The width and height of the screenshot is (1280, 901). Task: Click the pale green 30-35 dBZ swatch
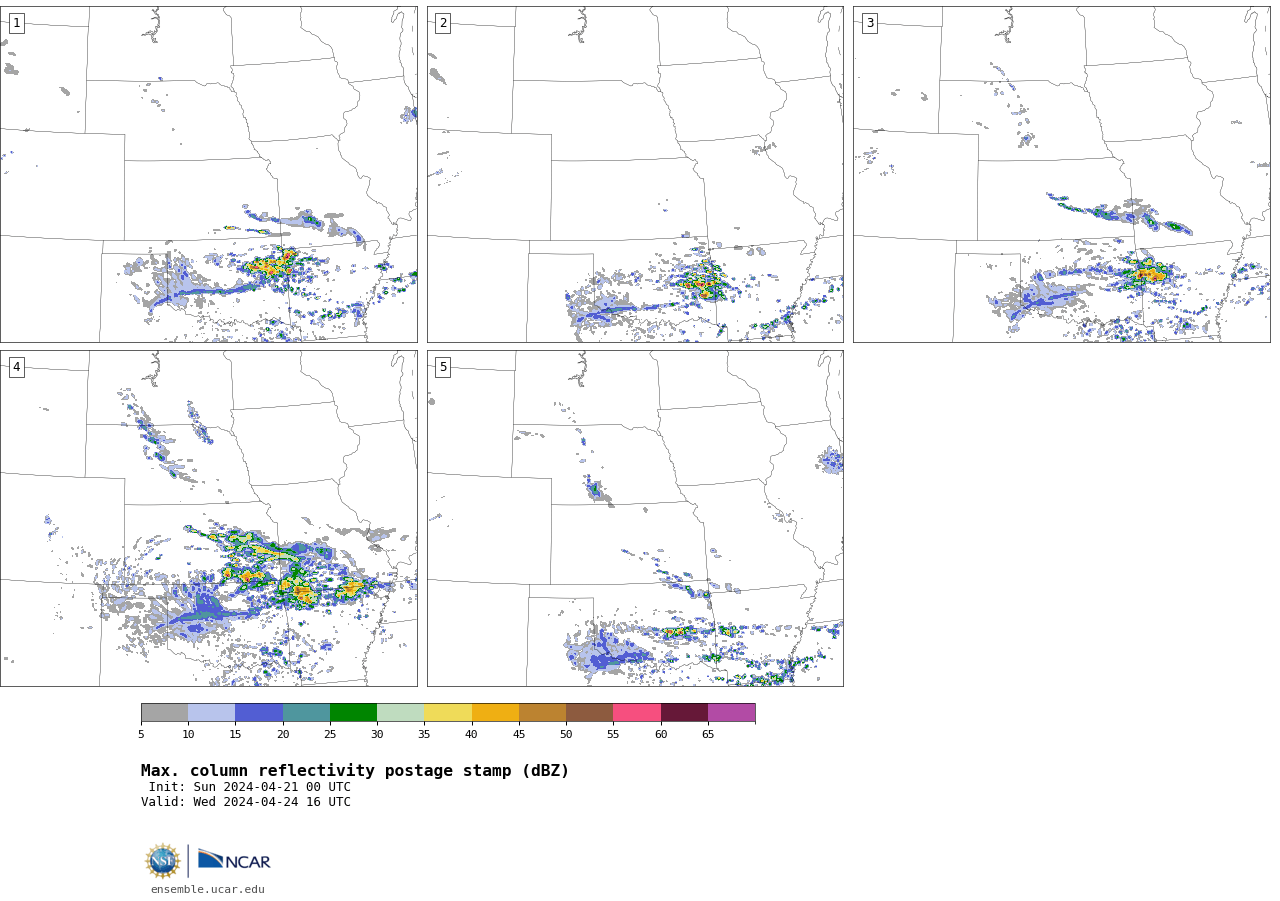(400, 712)
